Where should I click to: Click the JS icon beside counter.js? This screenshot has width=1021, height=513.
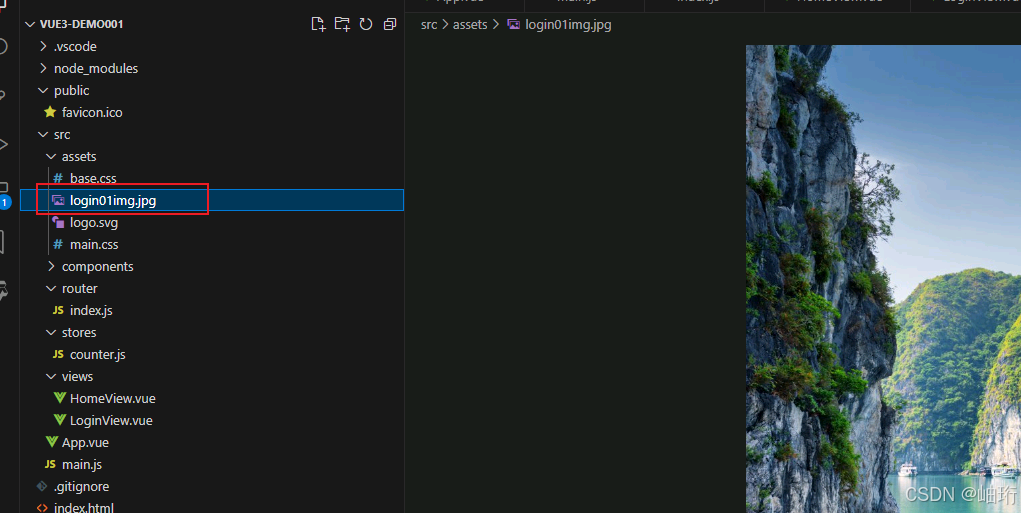click(58, 354)
